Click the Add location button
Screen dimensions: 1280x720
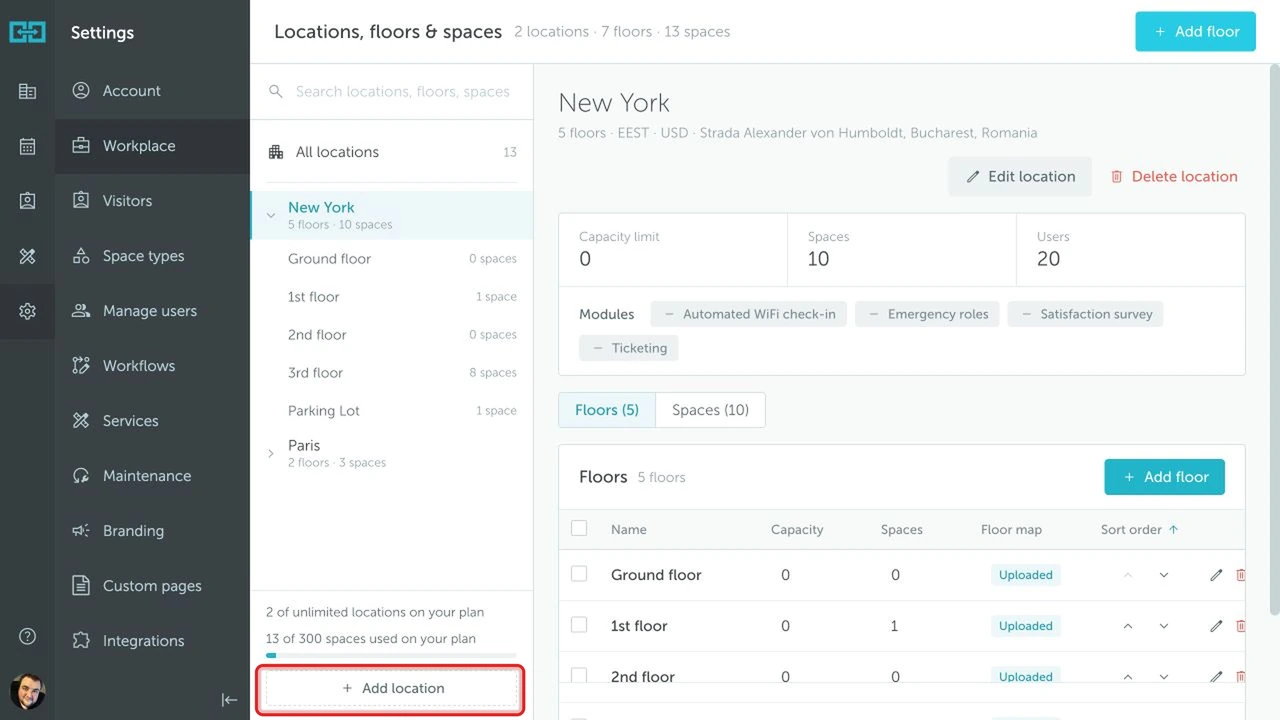point(392,689)
